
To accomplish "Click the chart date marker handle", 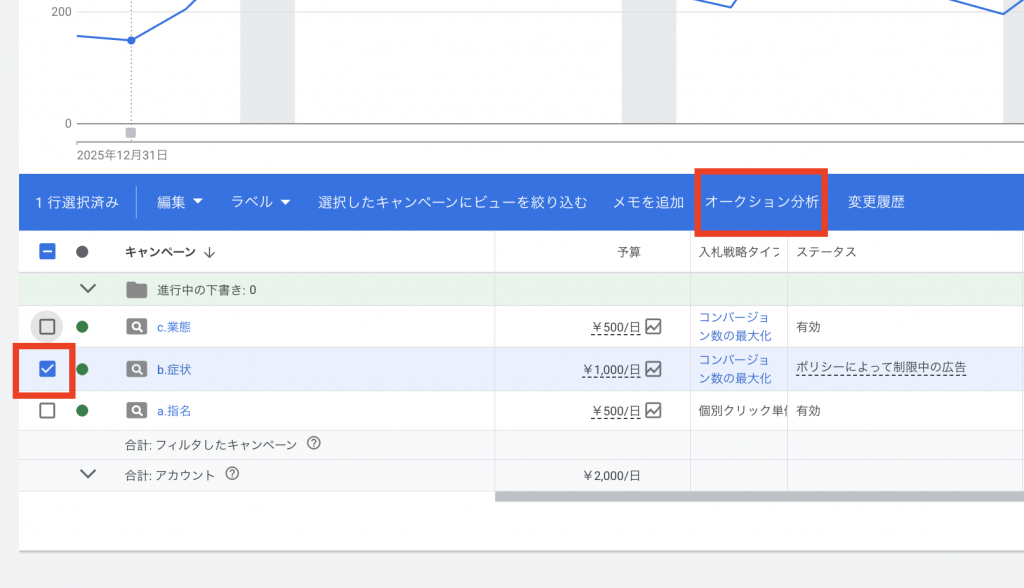I will 131,133.
